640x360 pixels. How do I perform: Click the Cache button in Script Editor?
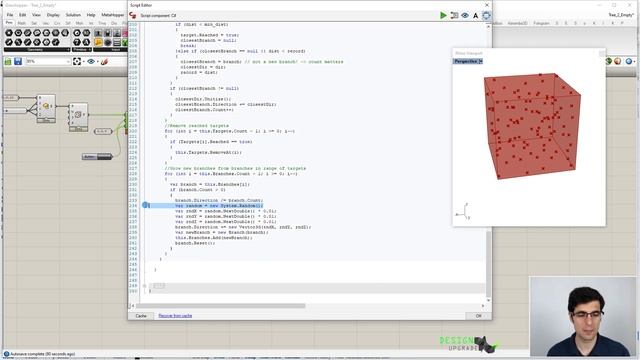141,316
